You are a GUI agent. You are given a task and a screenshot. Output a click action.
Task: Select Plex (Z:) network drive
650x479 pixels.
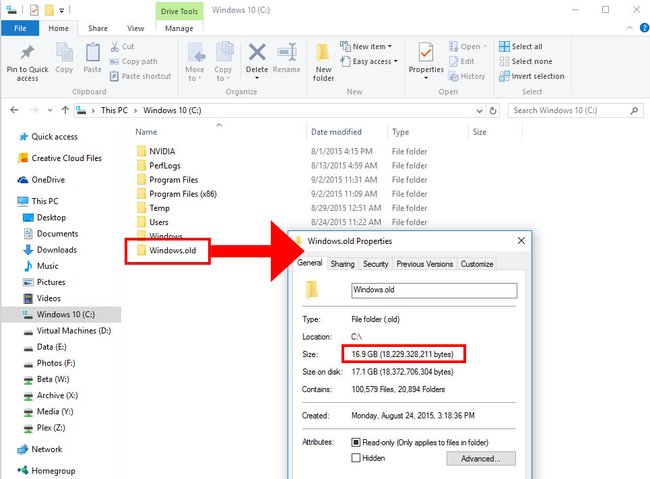[44, 428]
